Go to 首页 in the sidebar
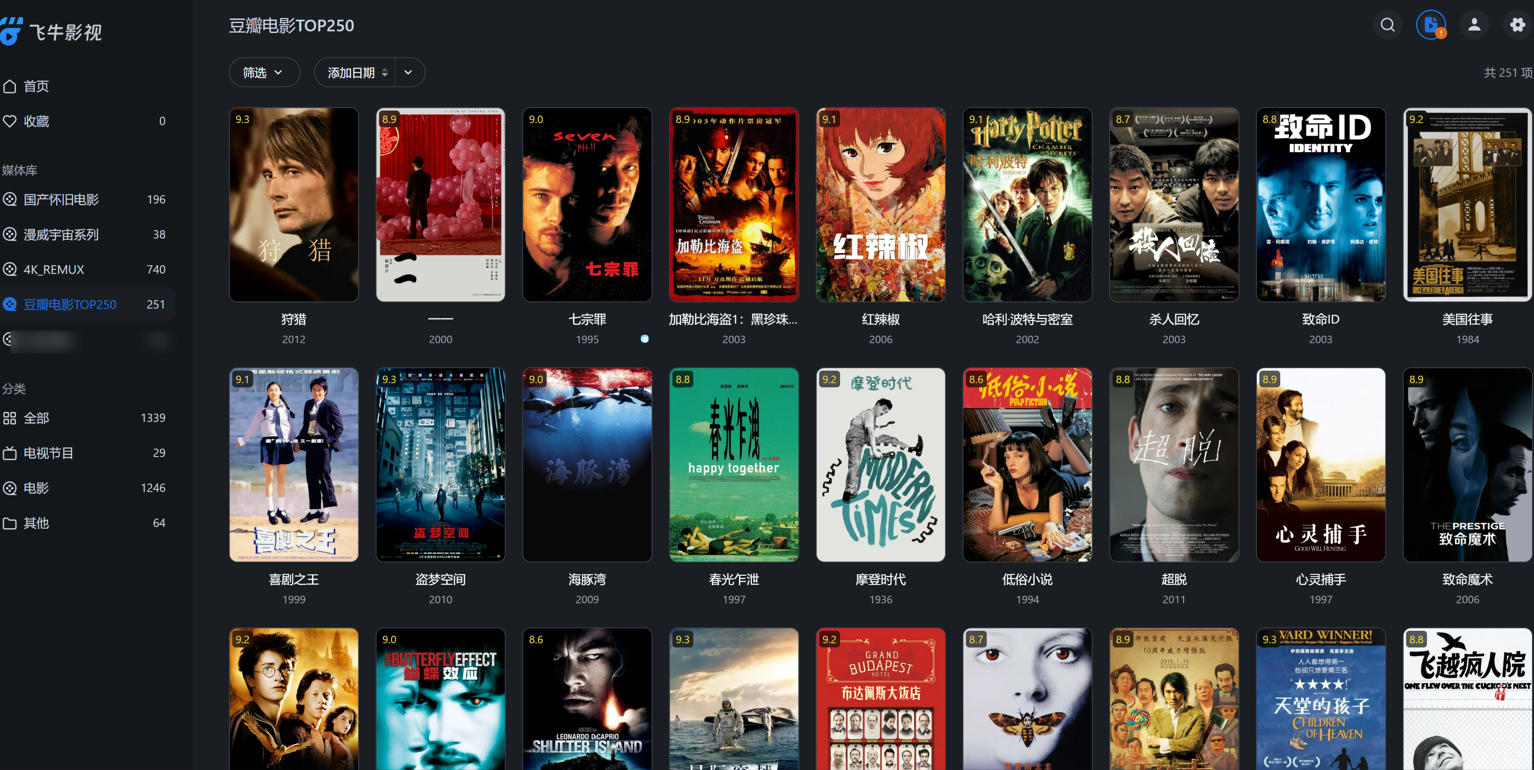The width and height of the screenshot is (1534, 770). tap(87, 86)
